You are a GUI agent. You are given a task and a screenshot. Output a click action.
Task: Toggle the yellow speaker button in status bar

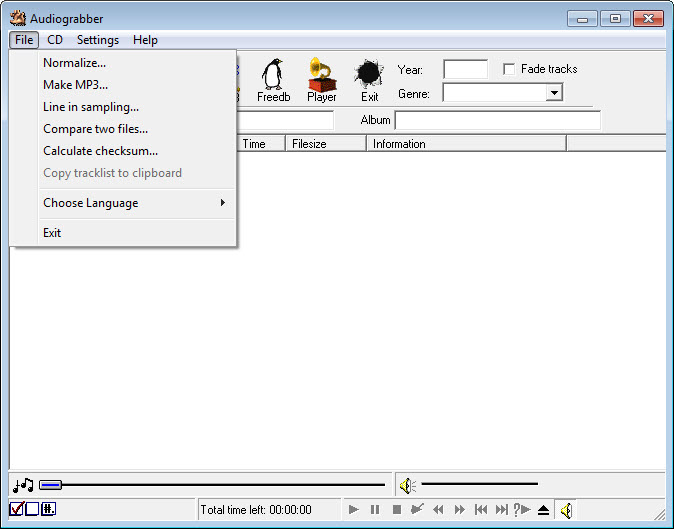coord(566,510)
